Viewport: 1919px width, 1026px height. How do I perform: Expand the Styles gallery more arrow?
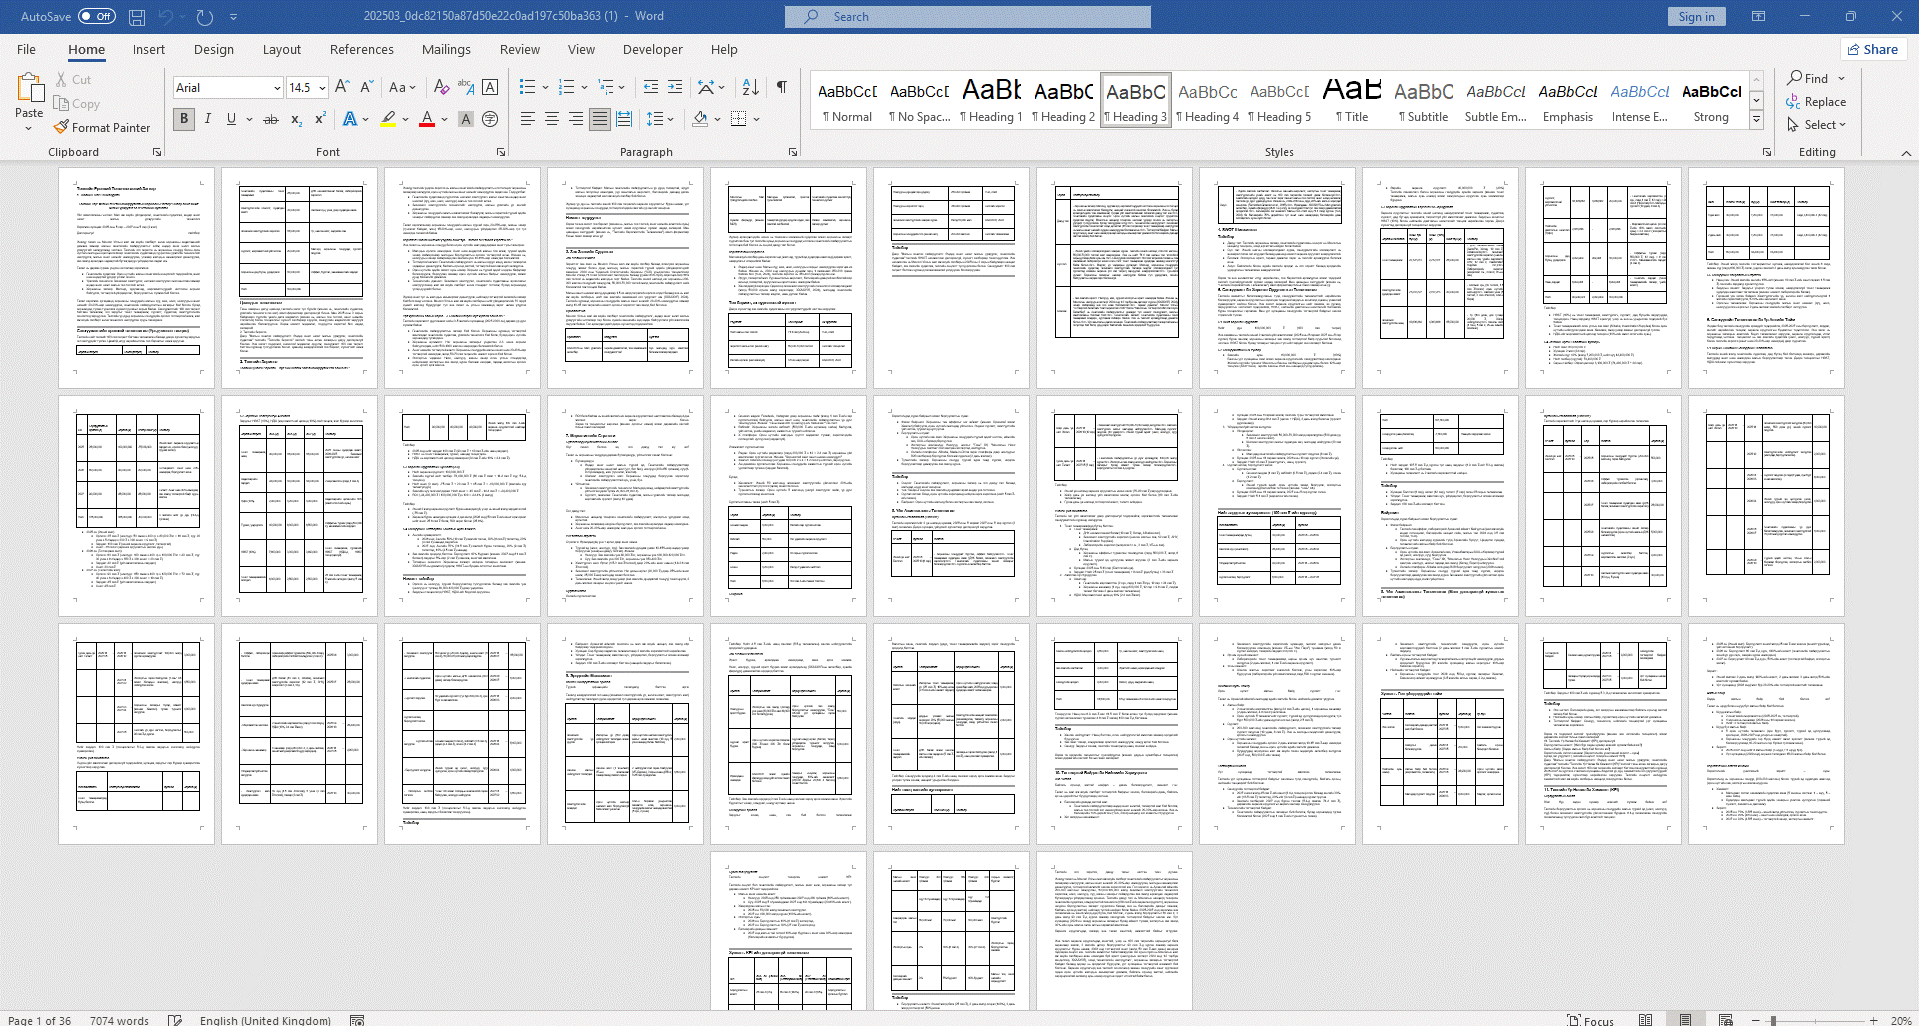[x=1756, y=120]
